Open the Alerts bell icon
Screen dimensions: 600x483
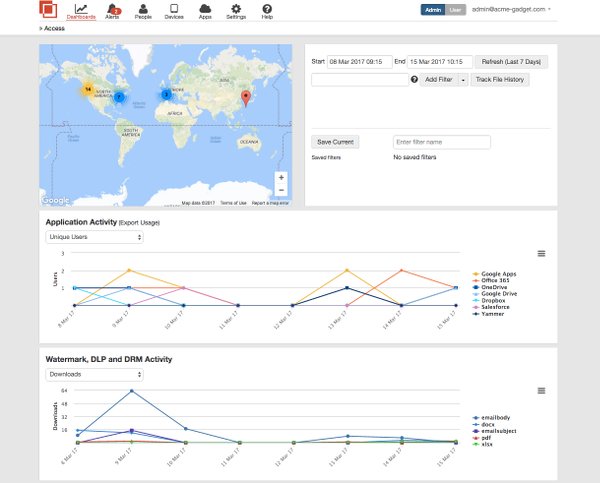[112, 11]
